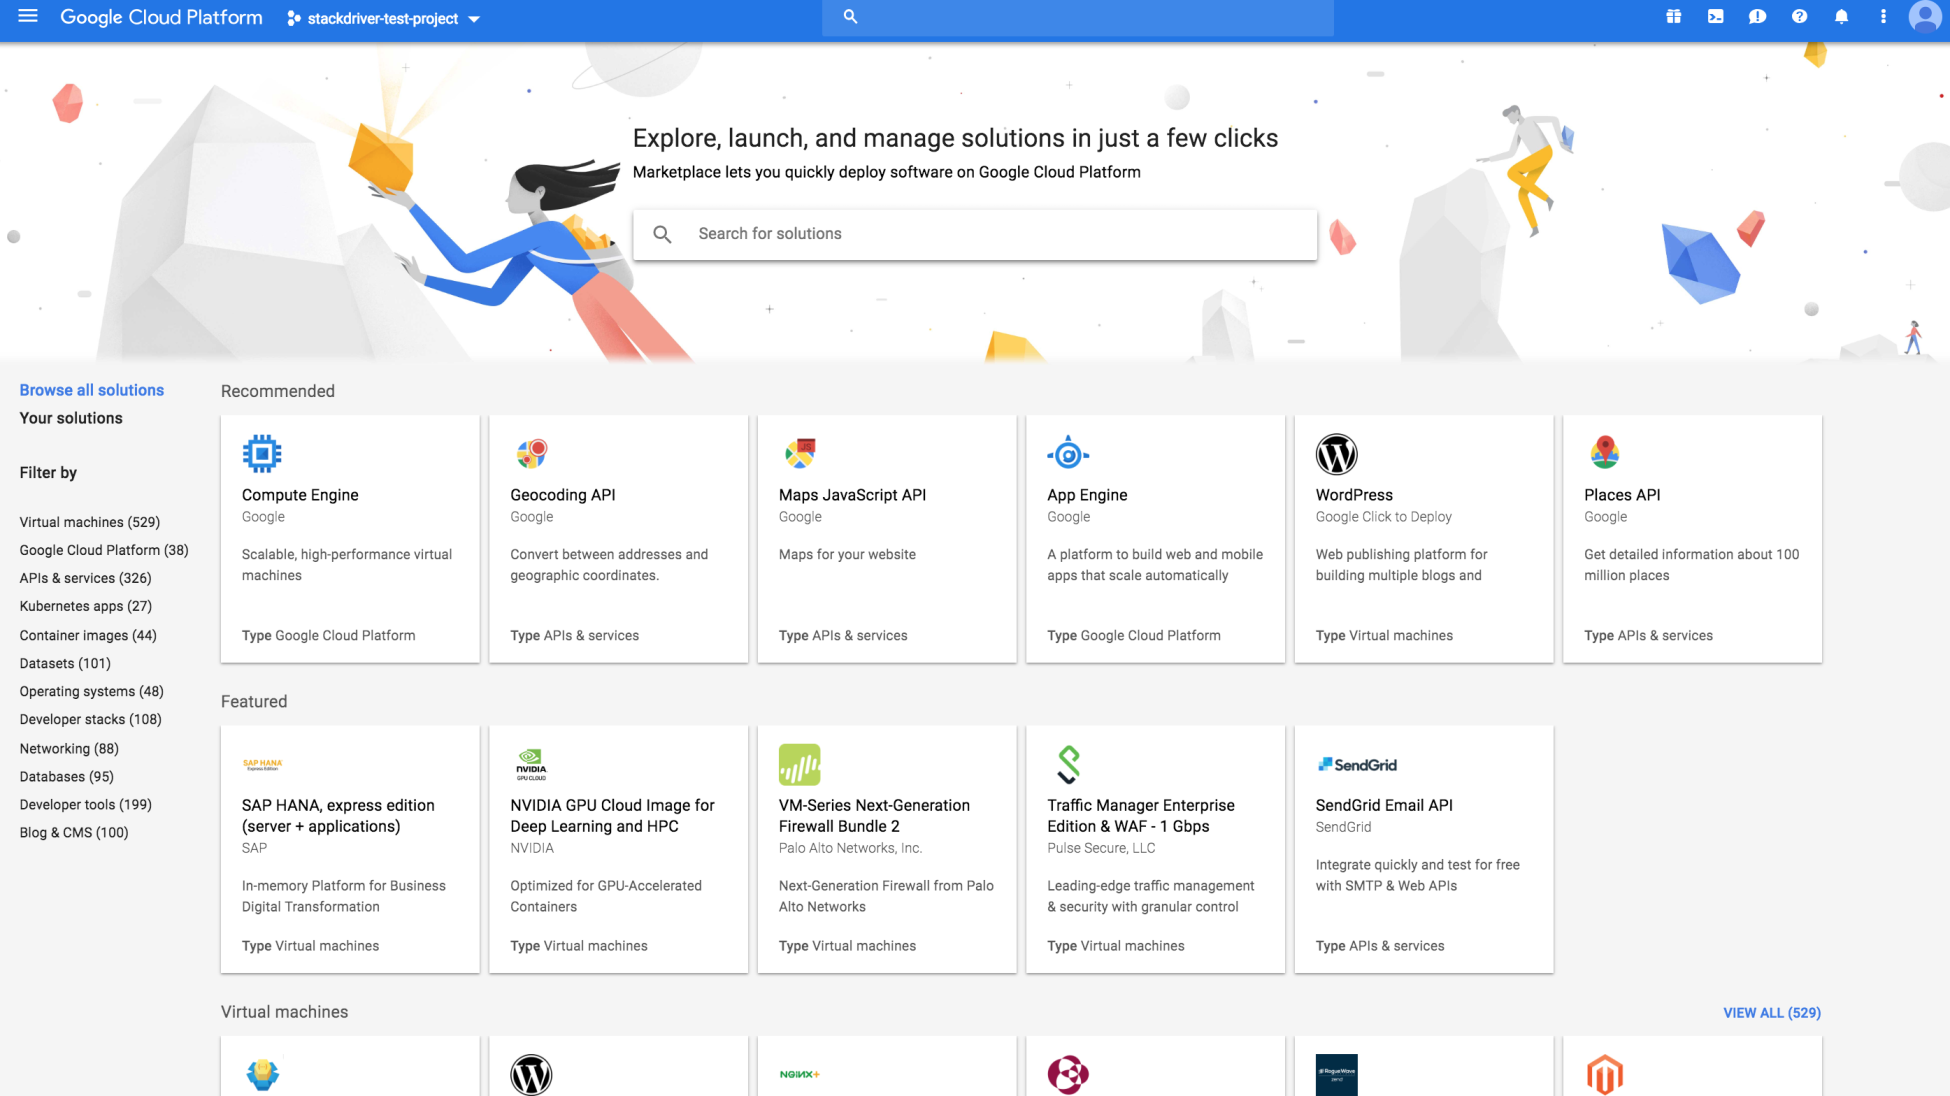Filter by Developer tools (199)
This screenshot has width=1950, height=1096.
(86, 804)
